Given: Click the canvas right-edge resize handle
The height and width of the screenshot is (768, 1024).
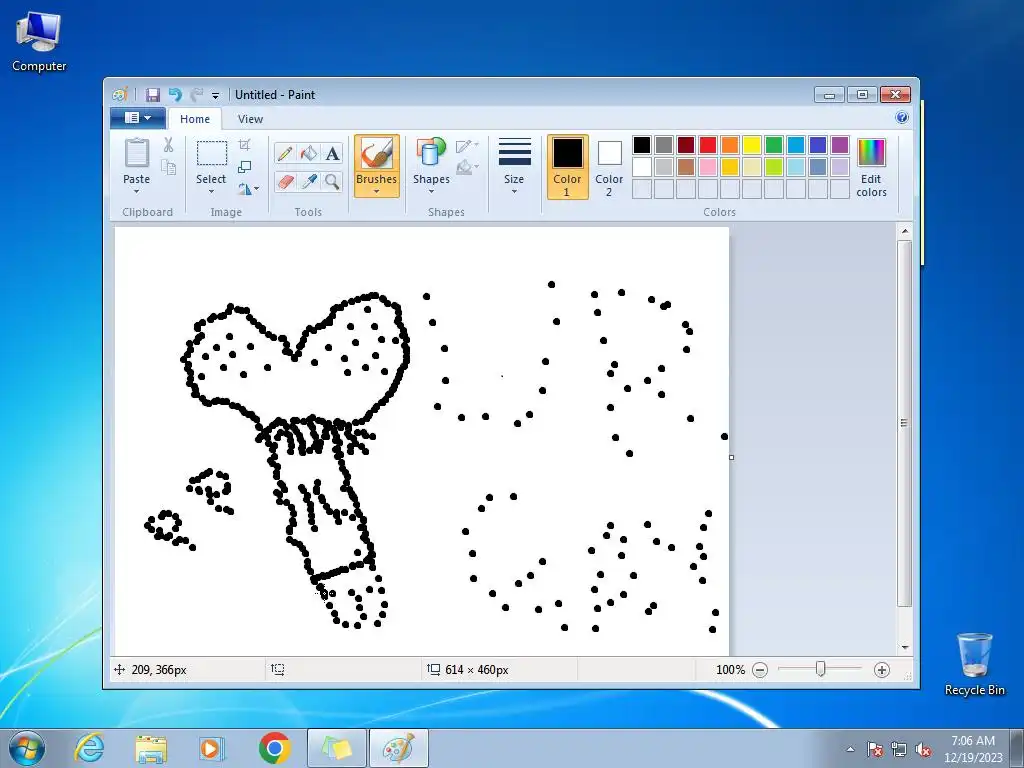Looking at the screenshot, I should [731, 457].
